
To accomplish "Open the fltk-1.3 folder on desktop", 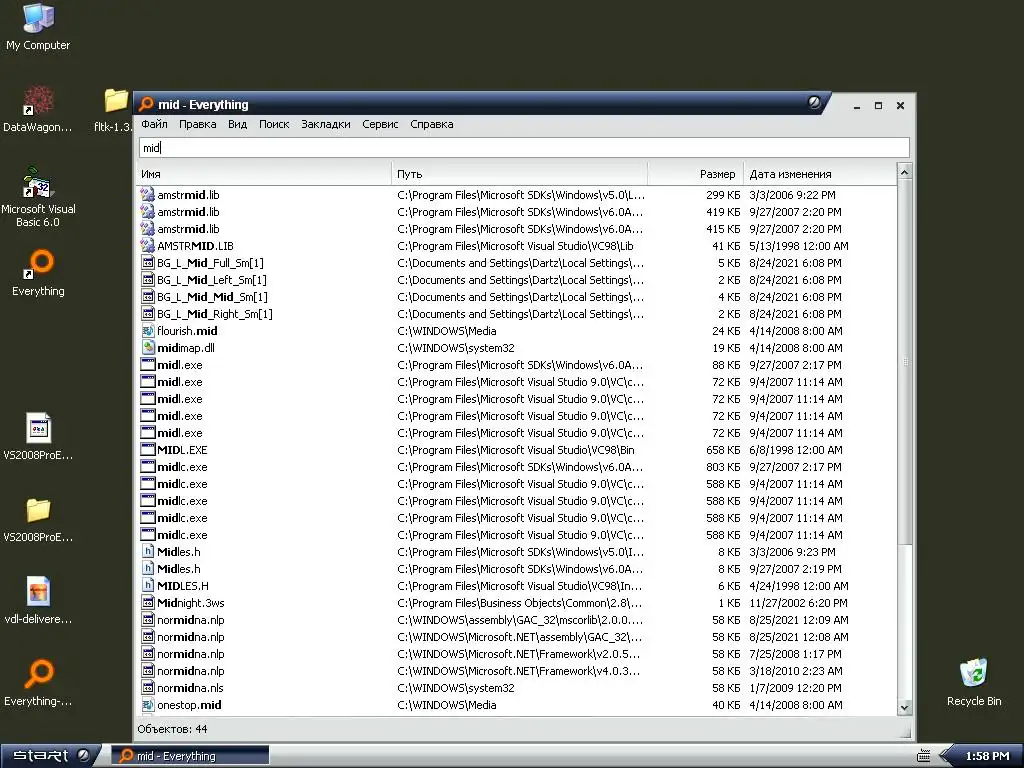I will 116,110.
